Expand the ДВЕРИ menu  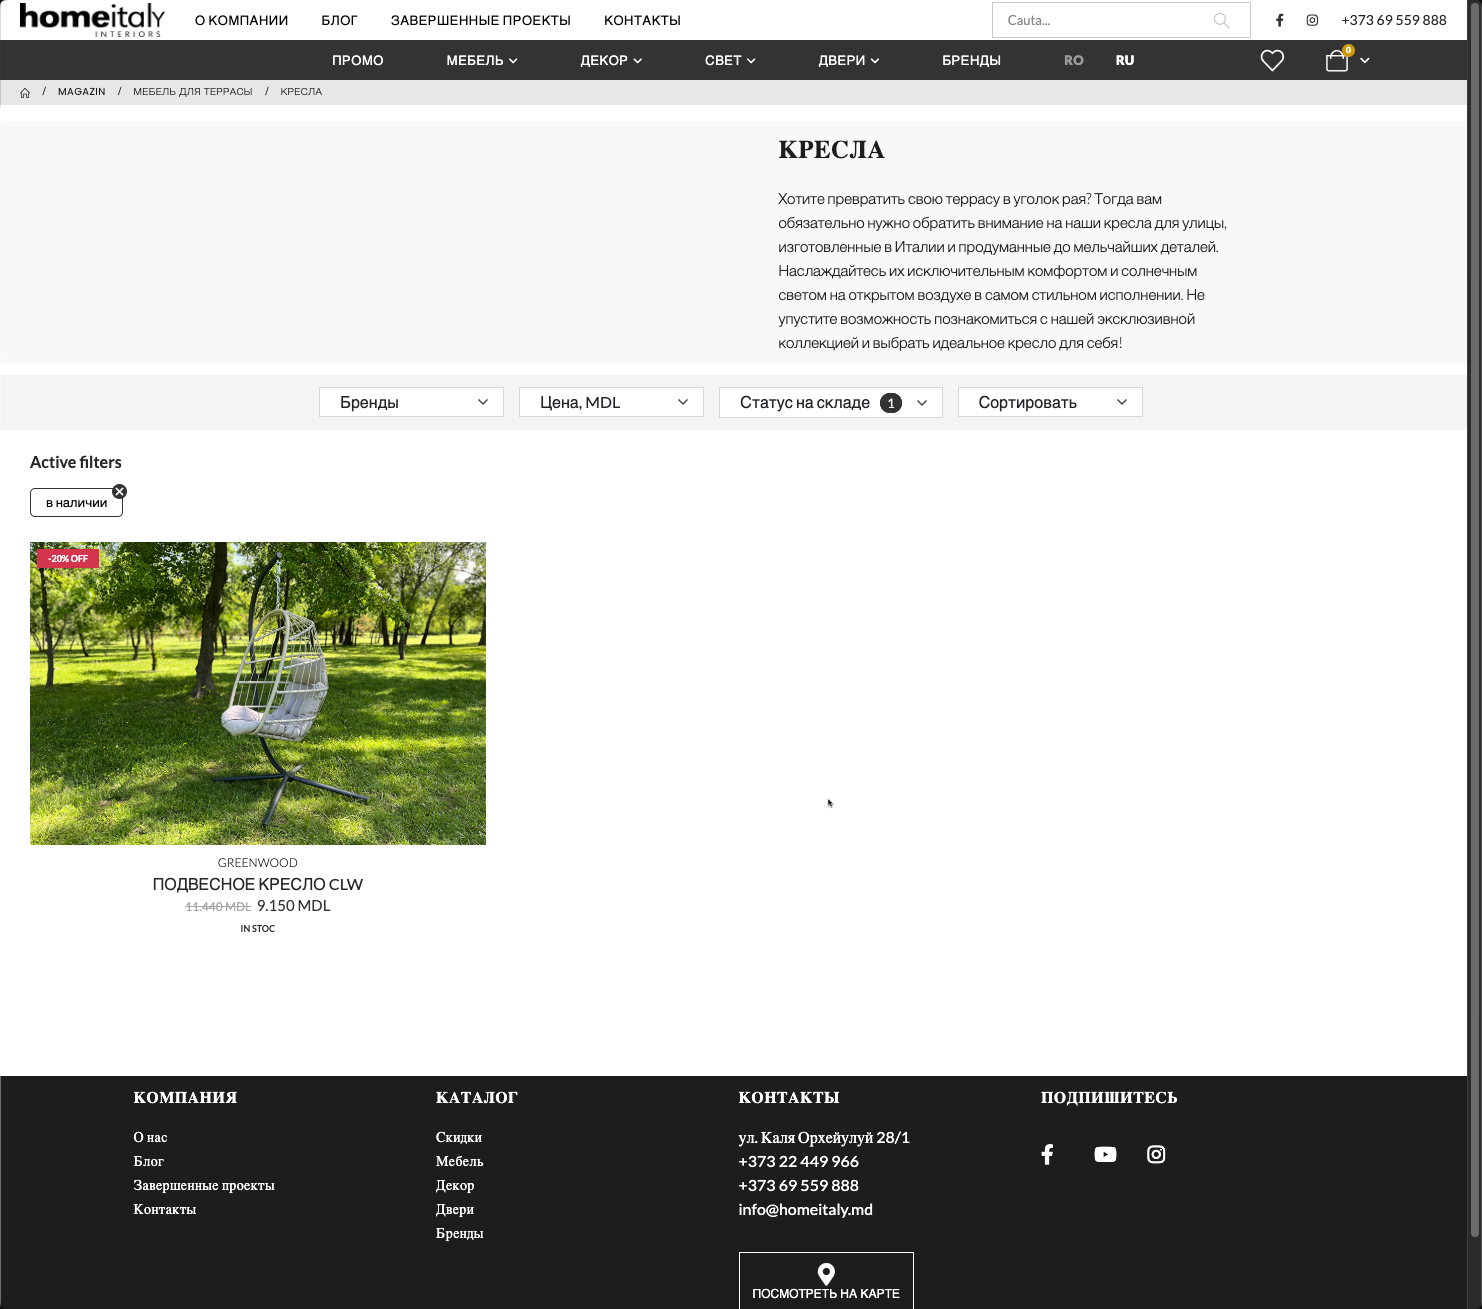pyautogui.click(x=849, y=60)
